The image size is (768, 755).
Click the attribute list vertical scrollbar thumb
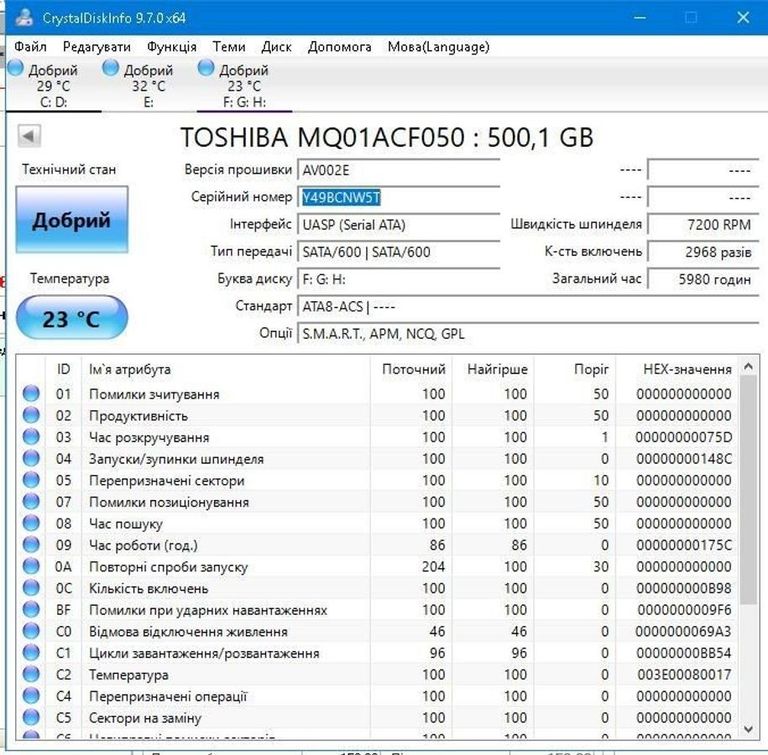[748, 490]
